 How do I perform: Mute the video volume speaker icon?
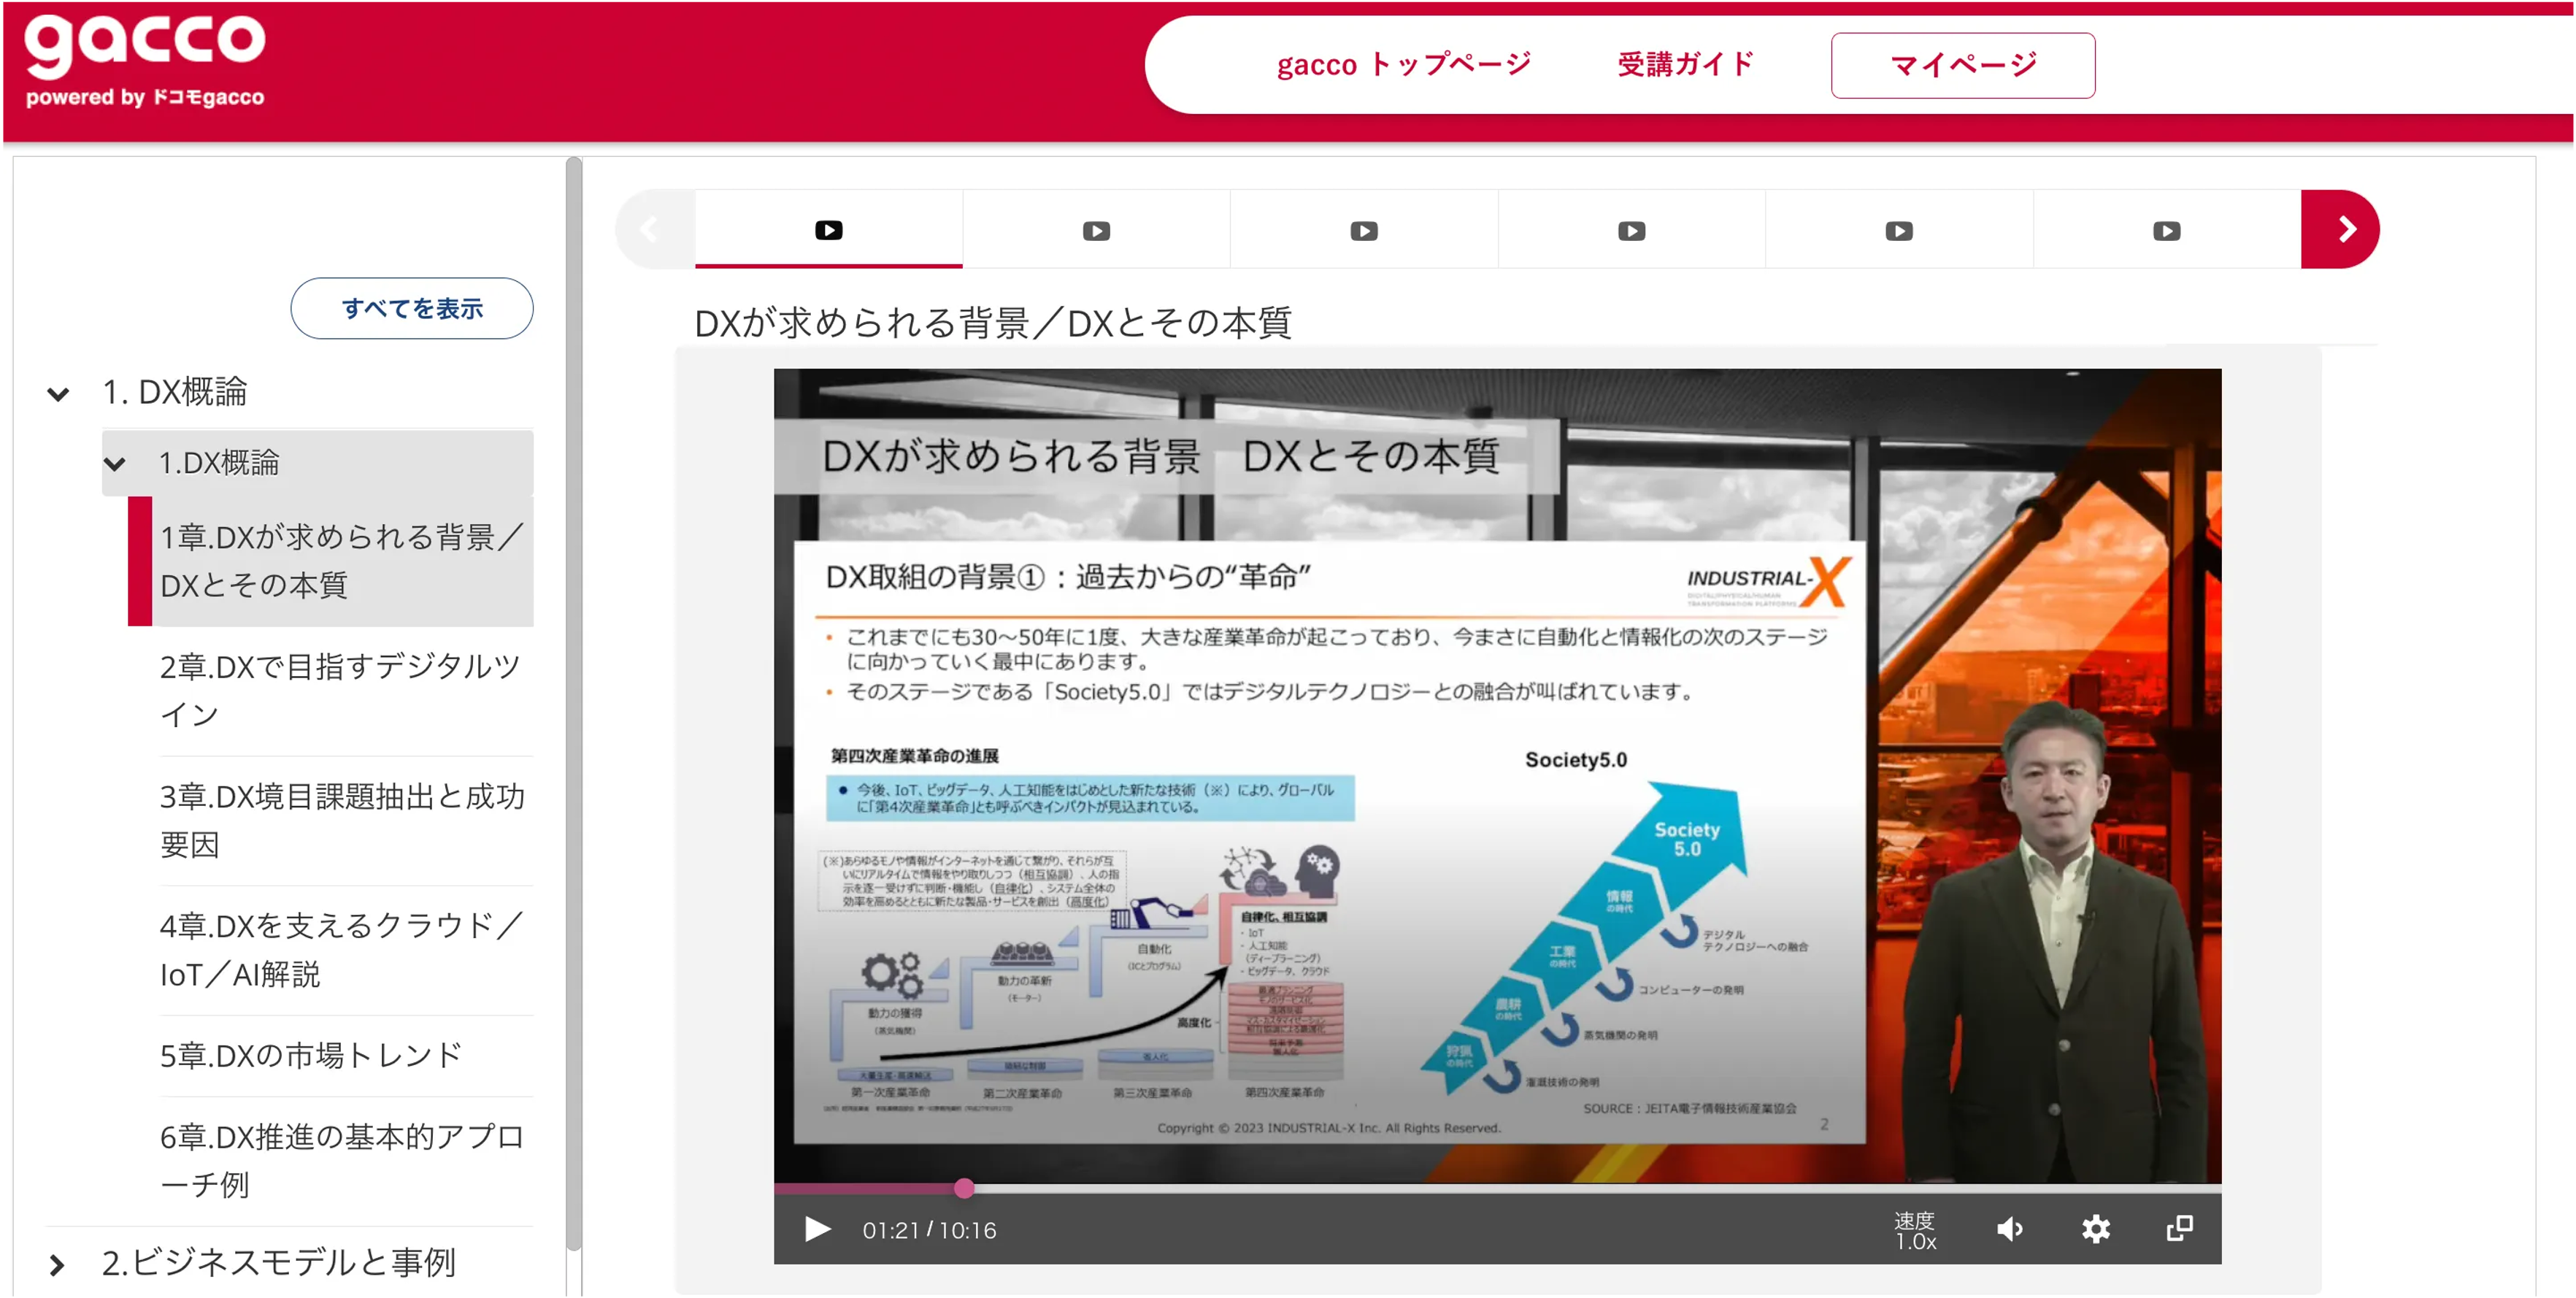click(x=2009, y=1229)
